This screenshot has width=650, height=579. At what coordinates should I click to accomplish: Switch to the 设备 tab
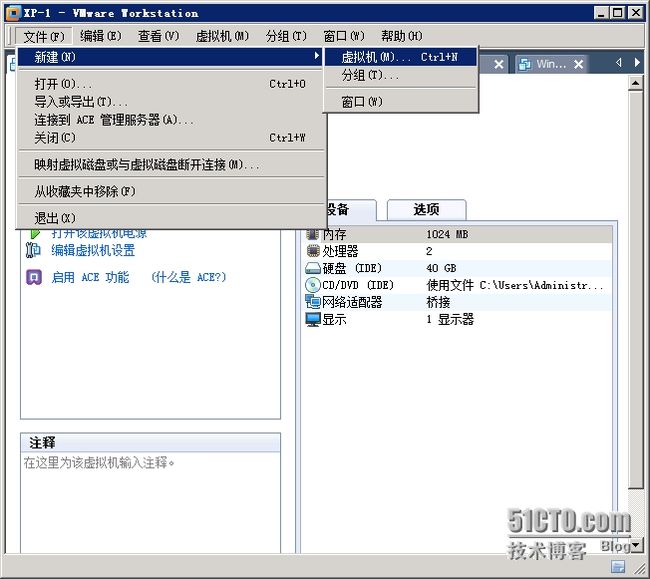[x=351, y=210]
